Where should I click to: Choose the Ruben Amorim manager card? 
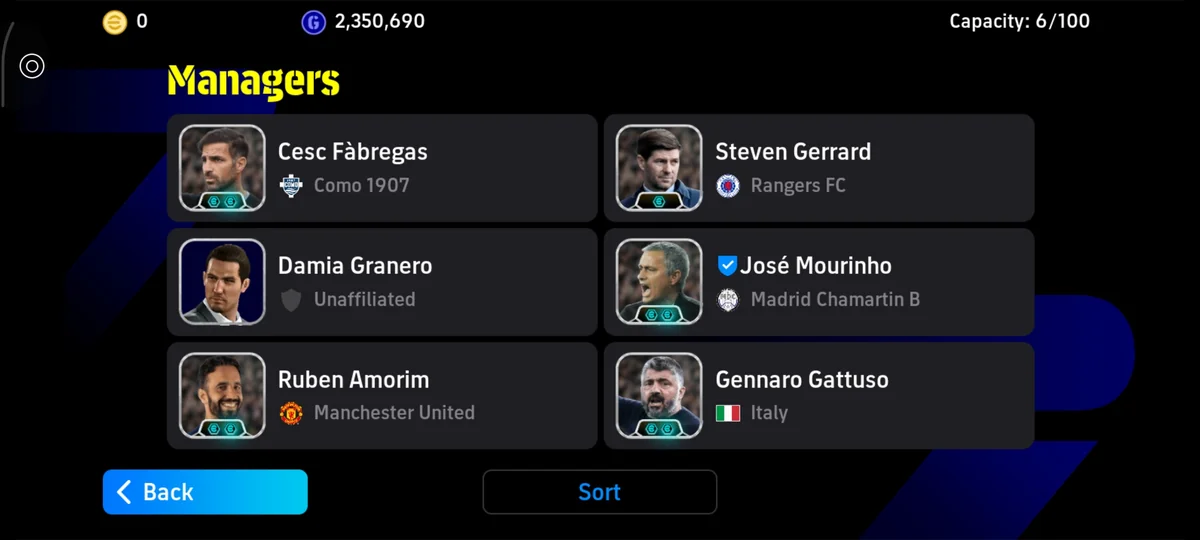click(x=382, y=395)
